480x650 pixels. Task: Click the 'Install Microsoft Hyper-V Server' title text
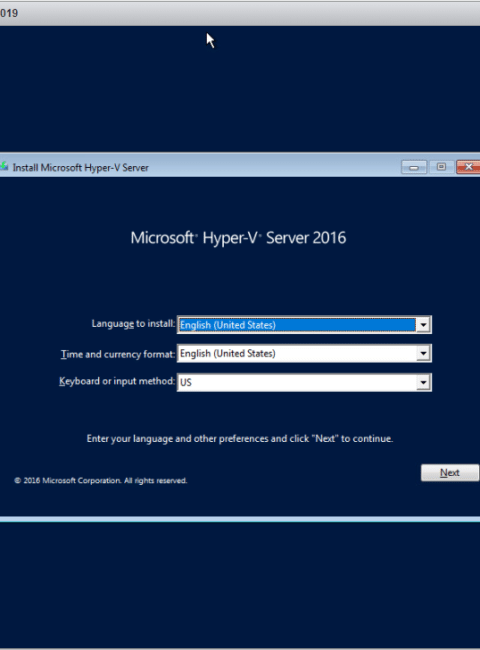coord(80,167)
